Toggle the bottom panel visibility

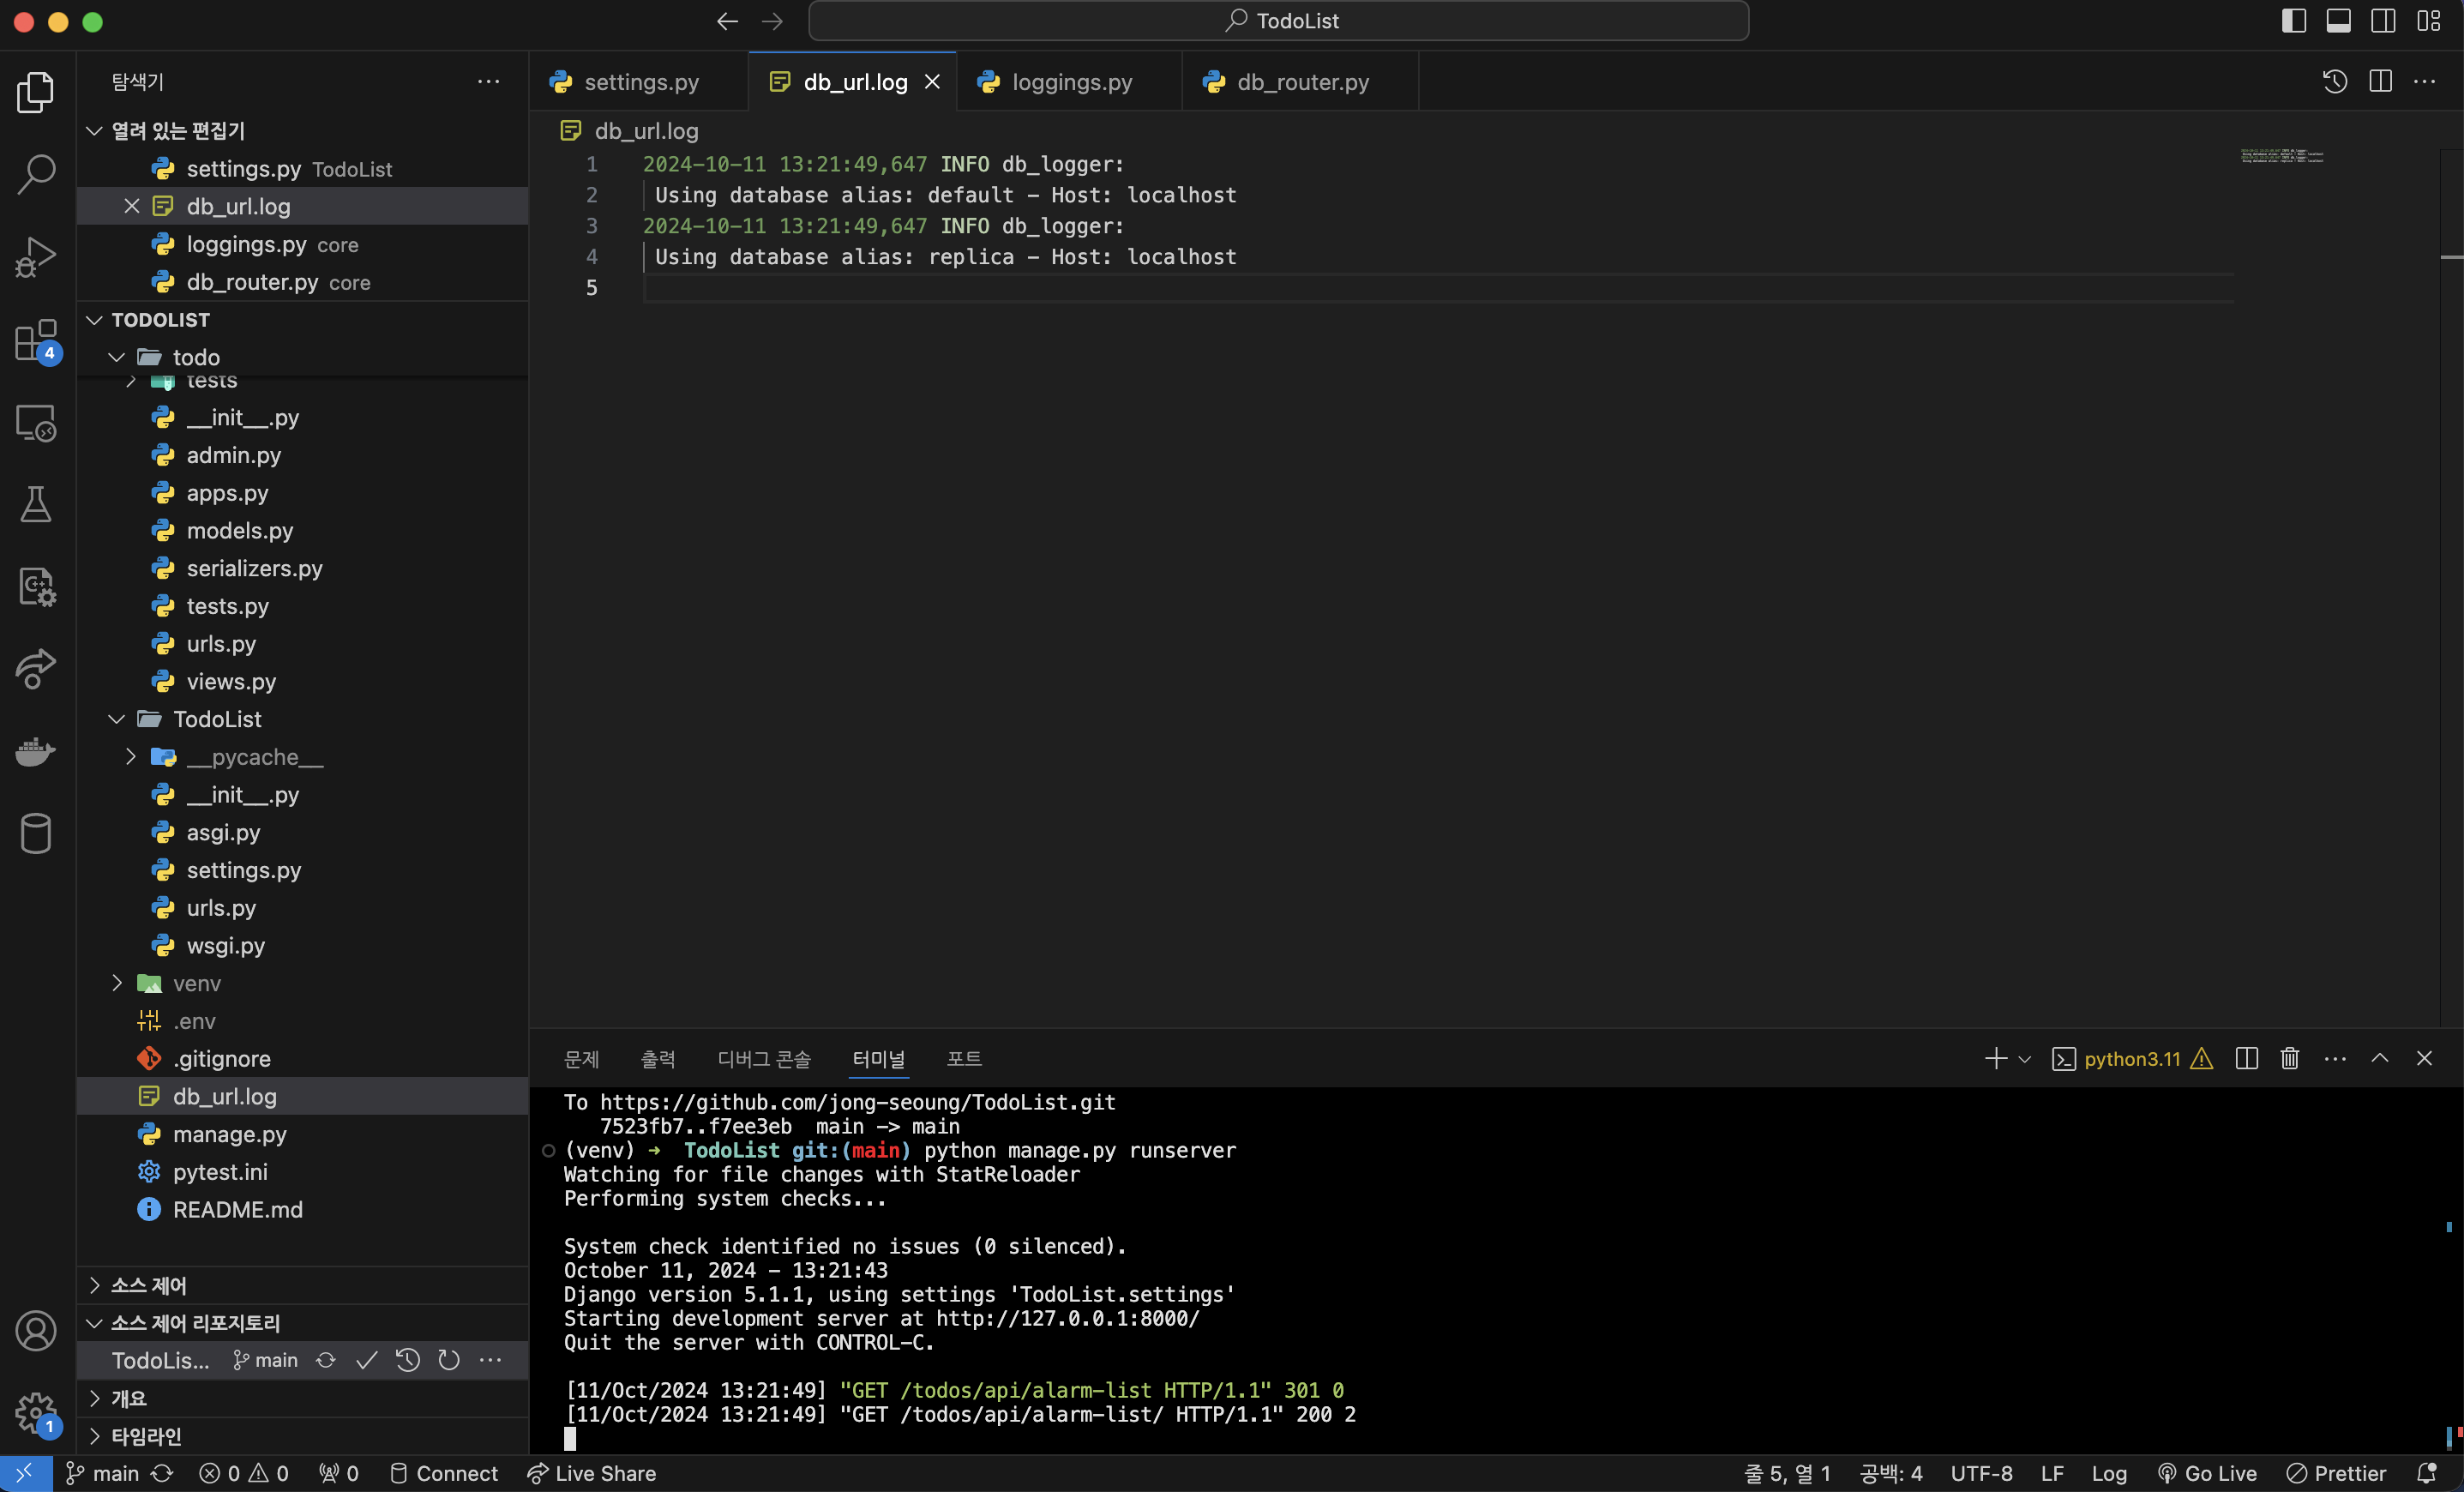click(2338, 21)
